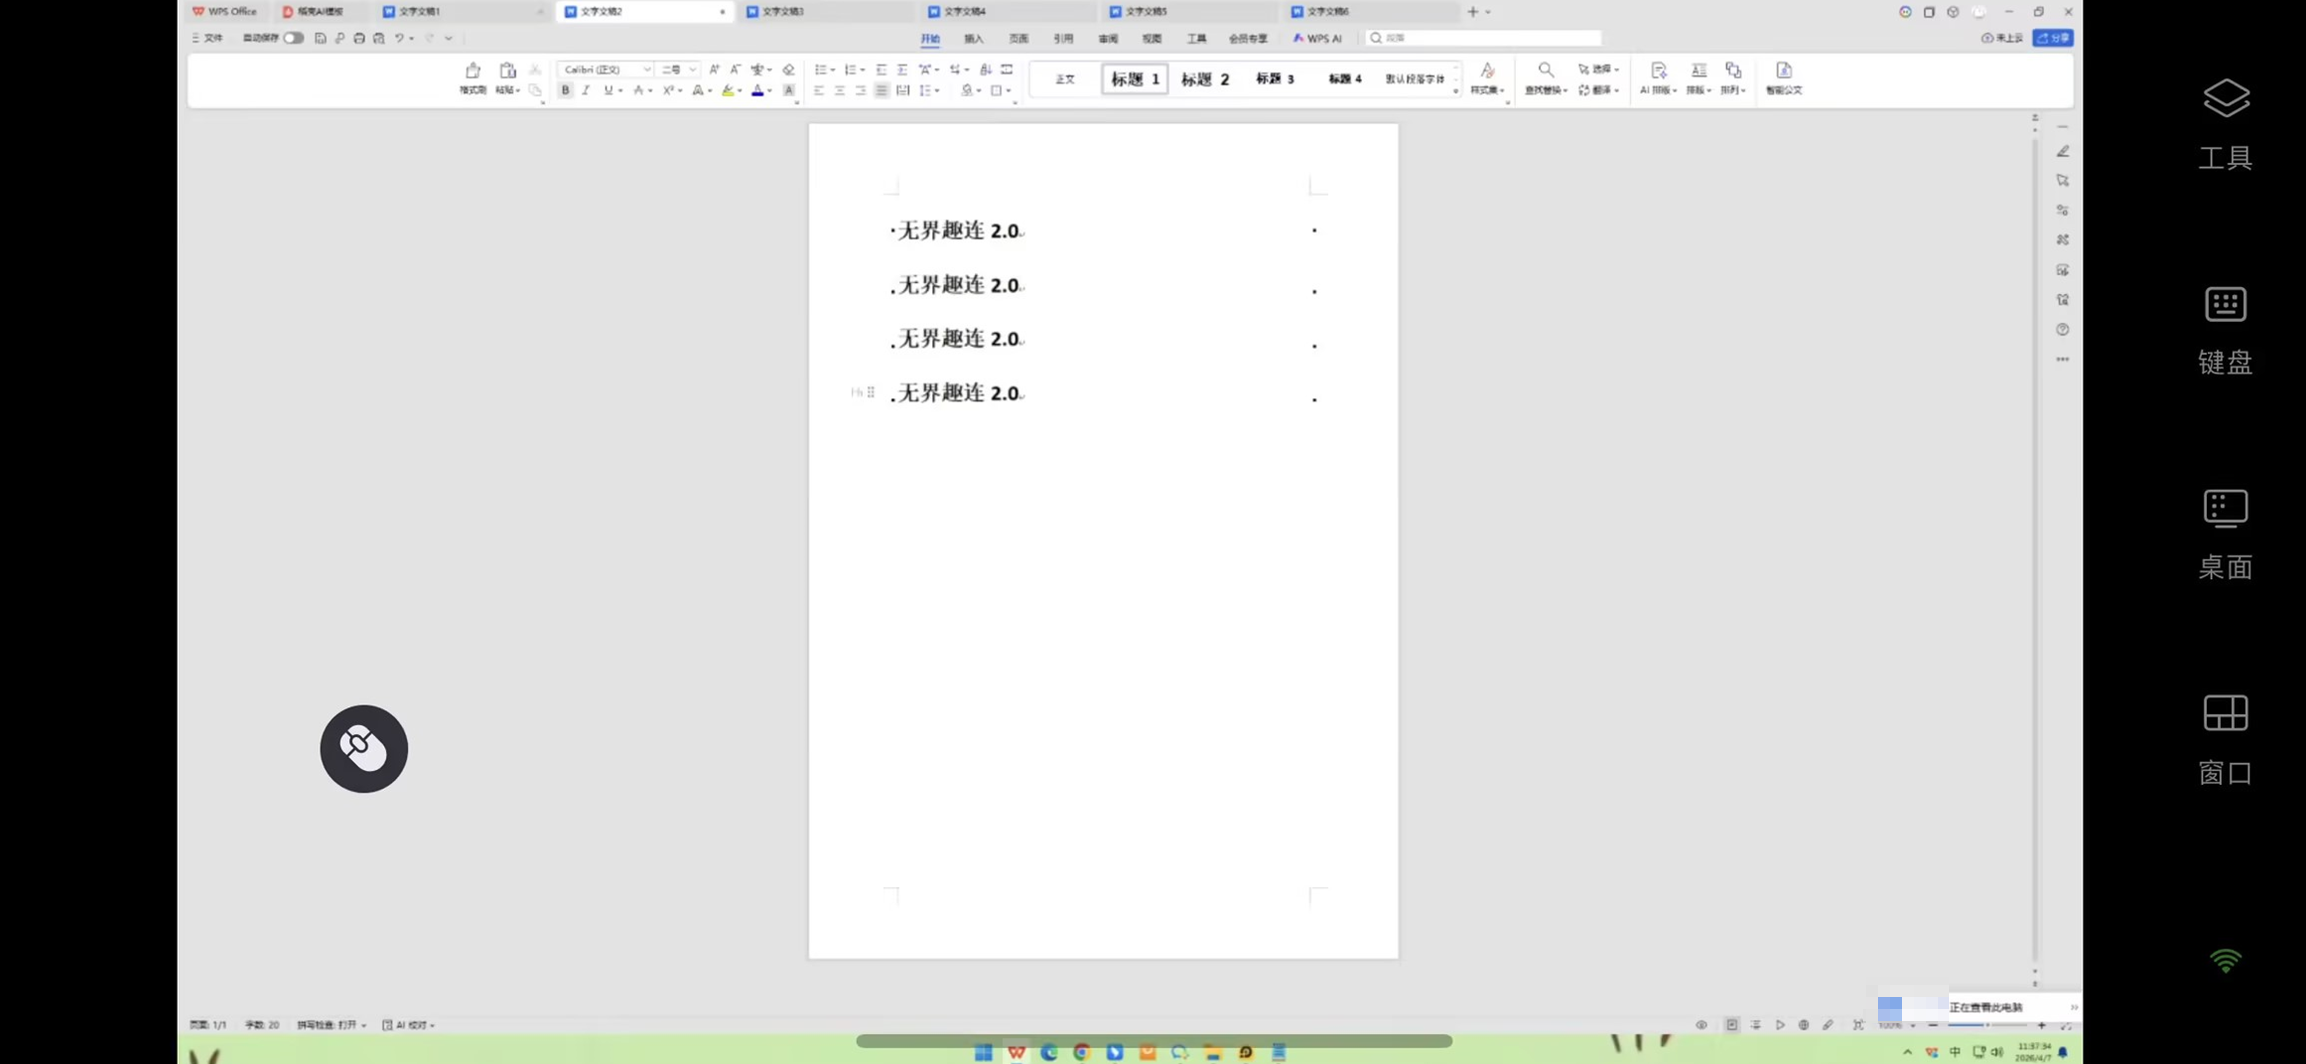Toggle italic formatting
The height and width of the screenshot is (1064, 2306).
[586, 90]
